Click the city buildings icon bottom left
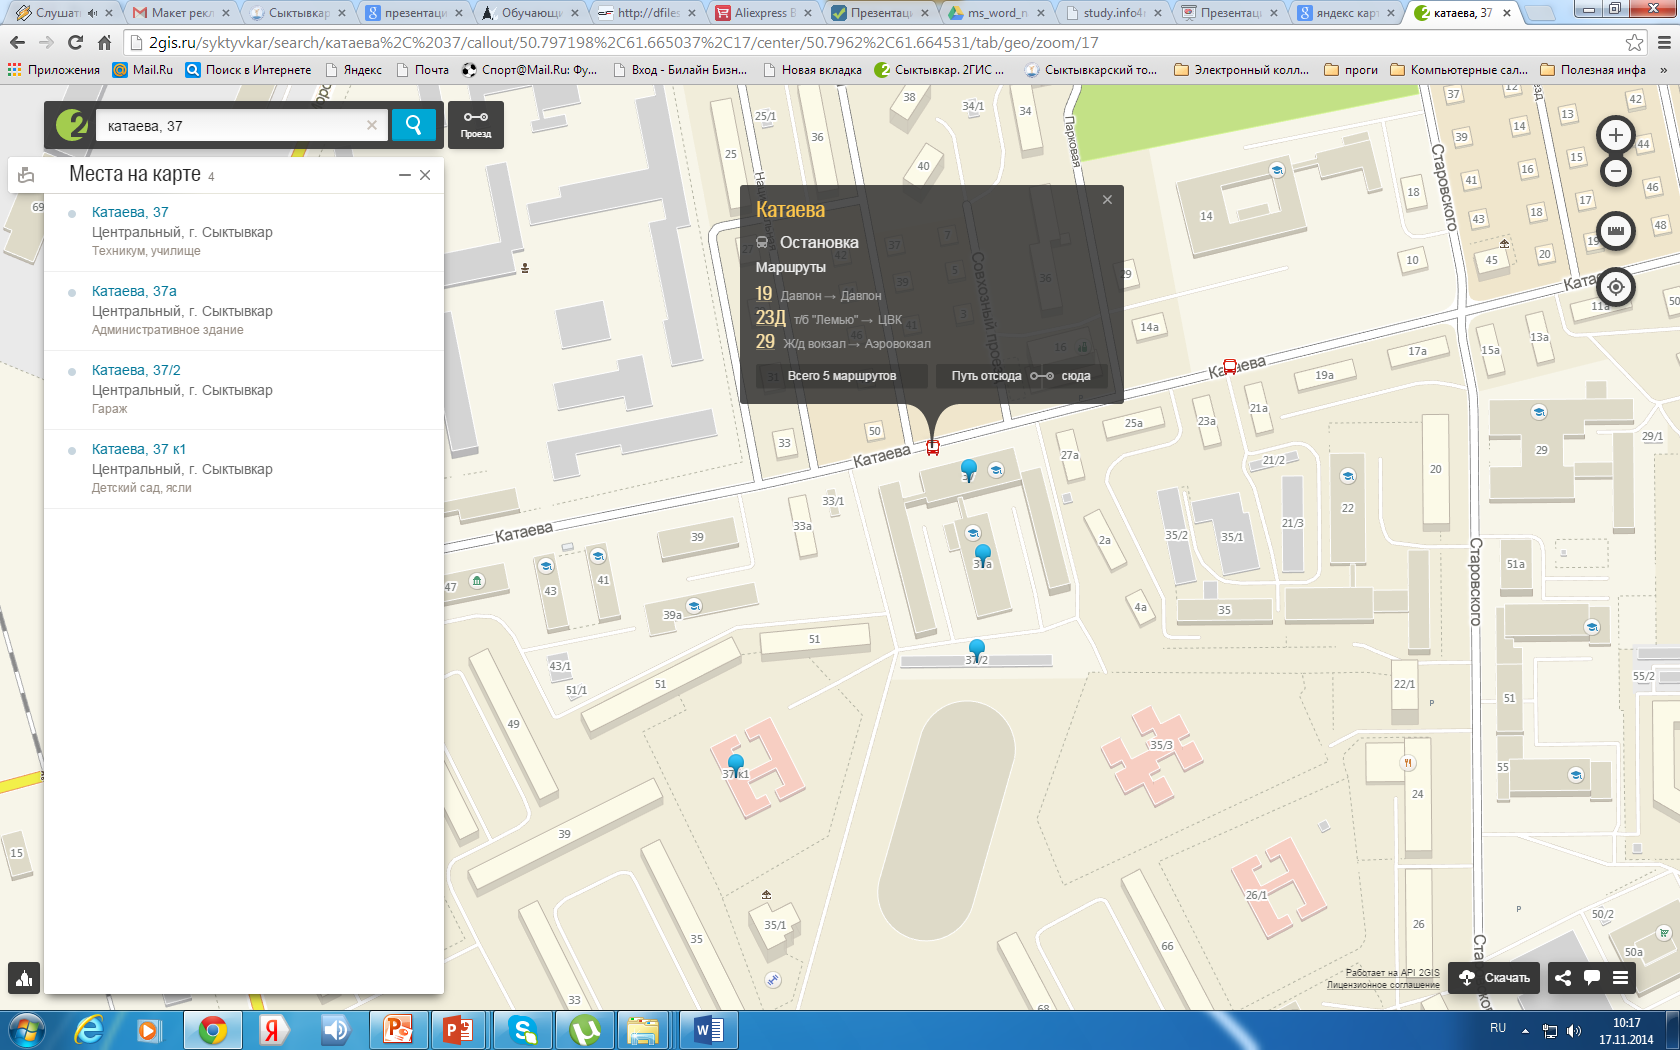The image size is (1680, 1050). point(24,979)
